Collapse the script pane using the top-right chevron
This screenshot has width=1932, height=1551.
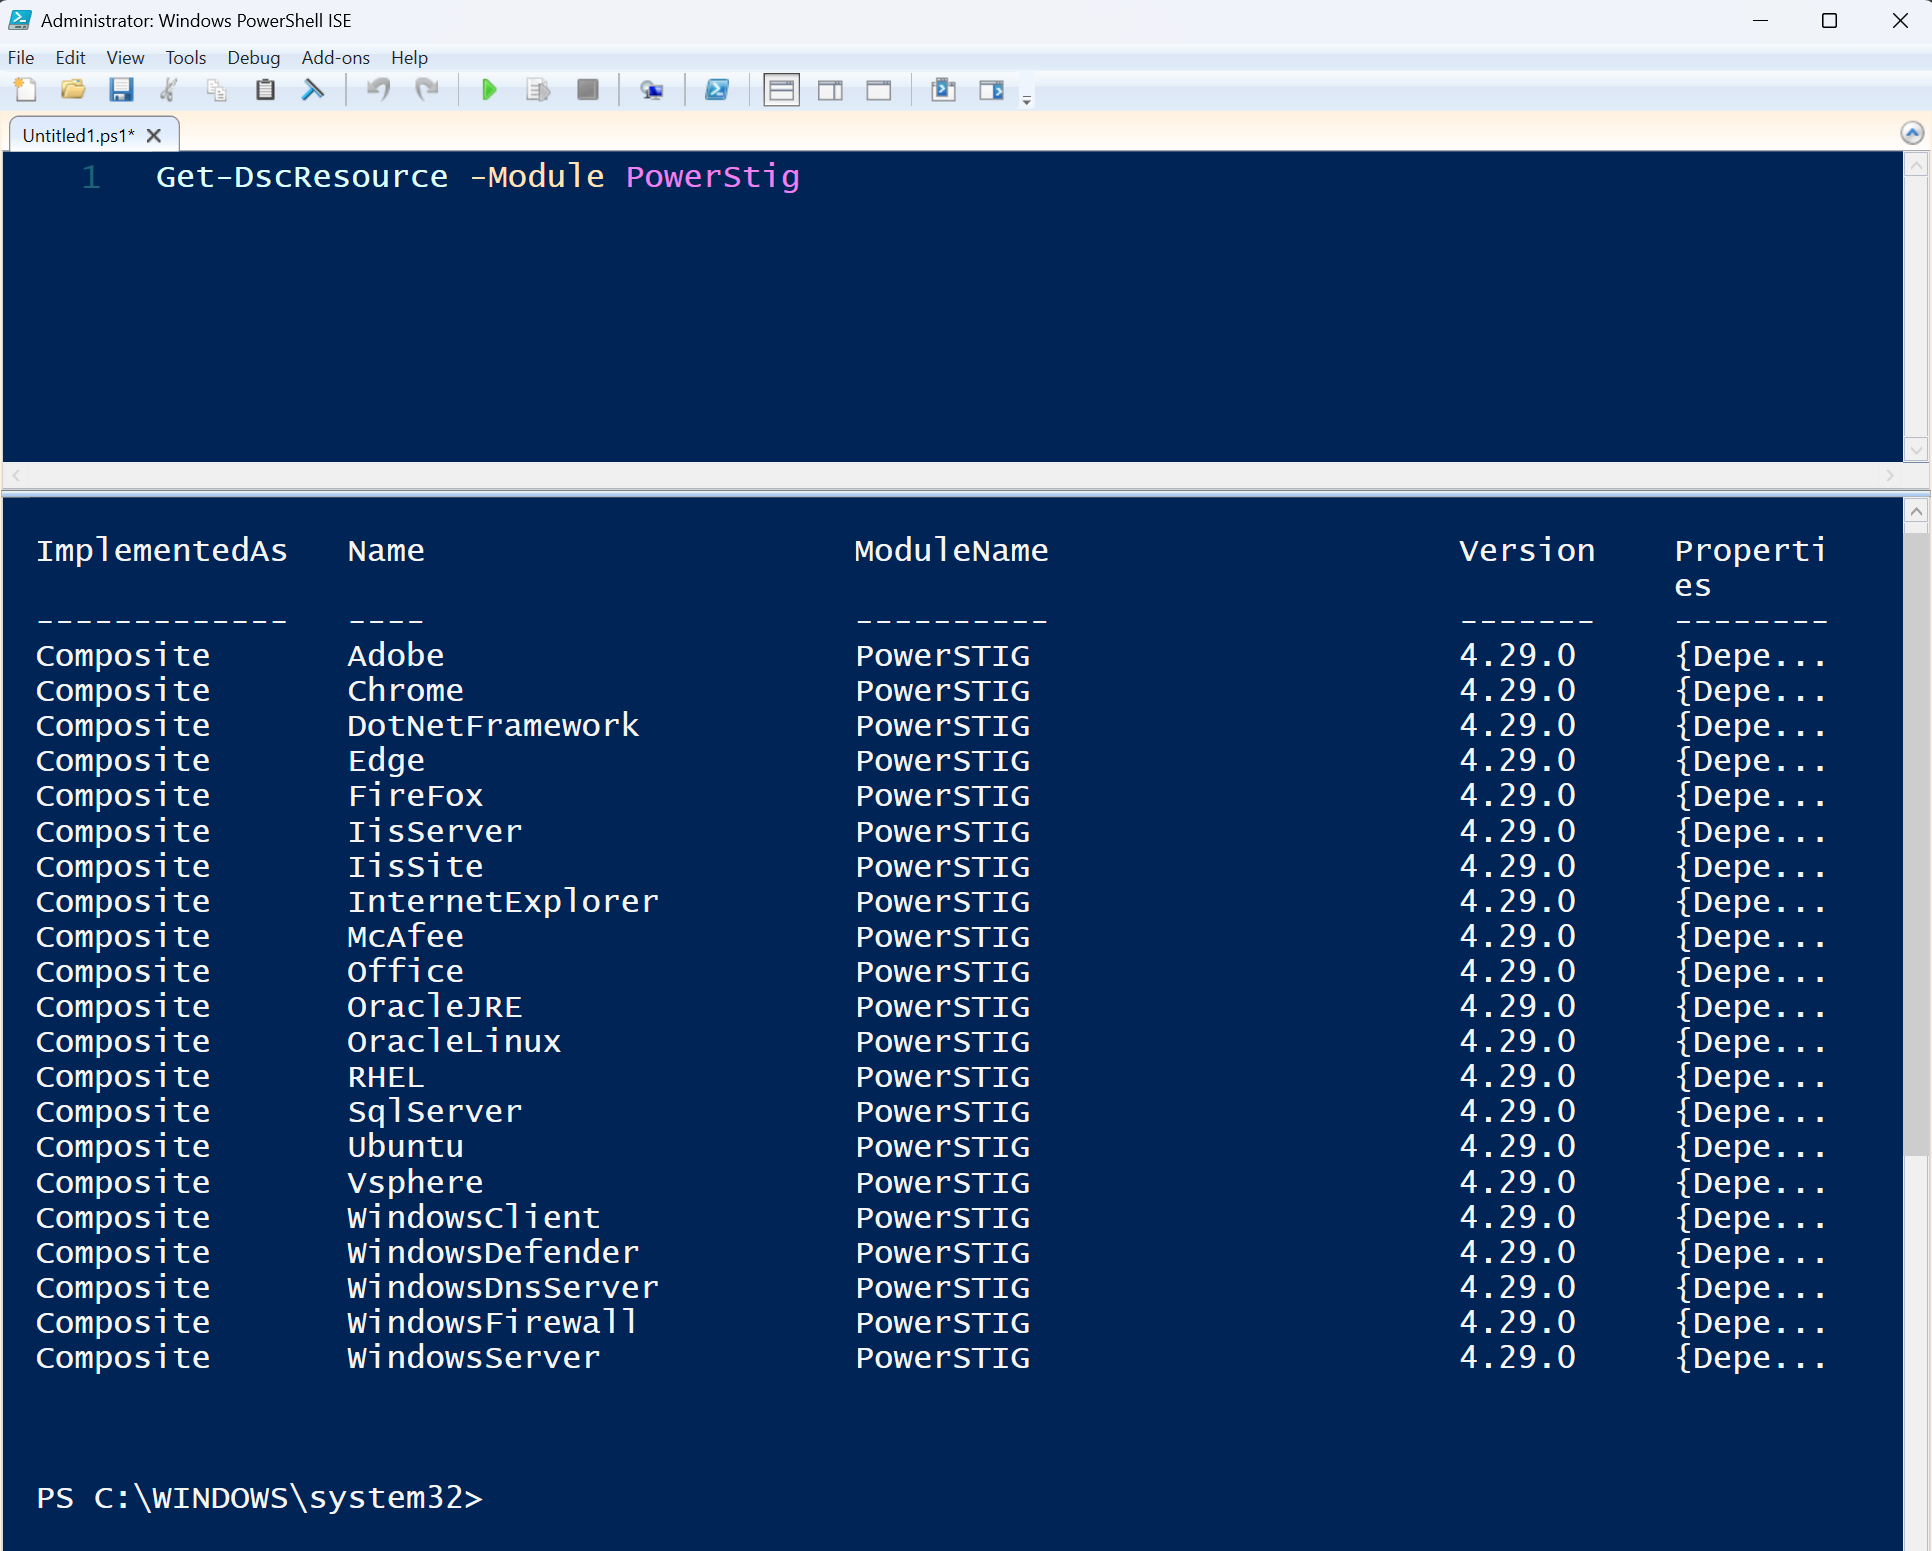coord(1911,133)
